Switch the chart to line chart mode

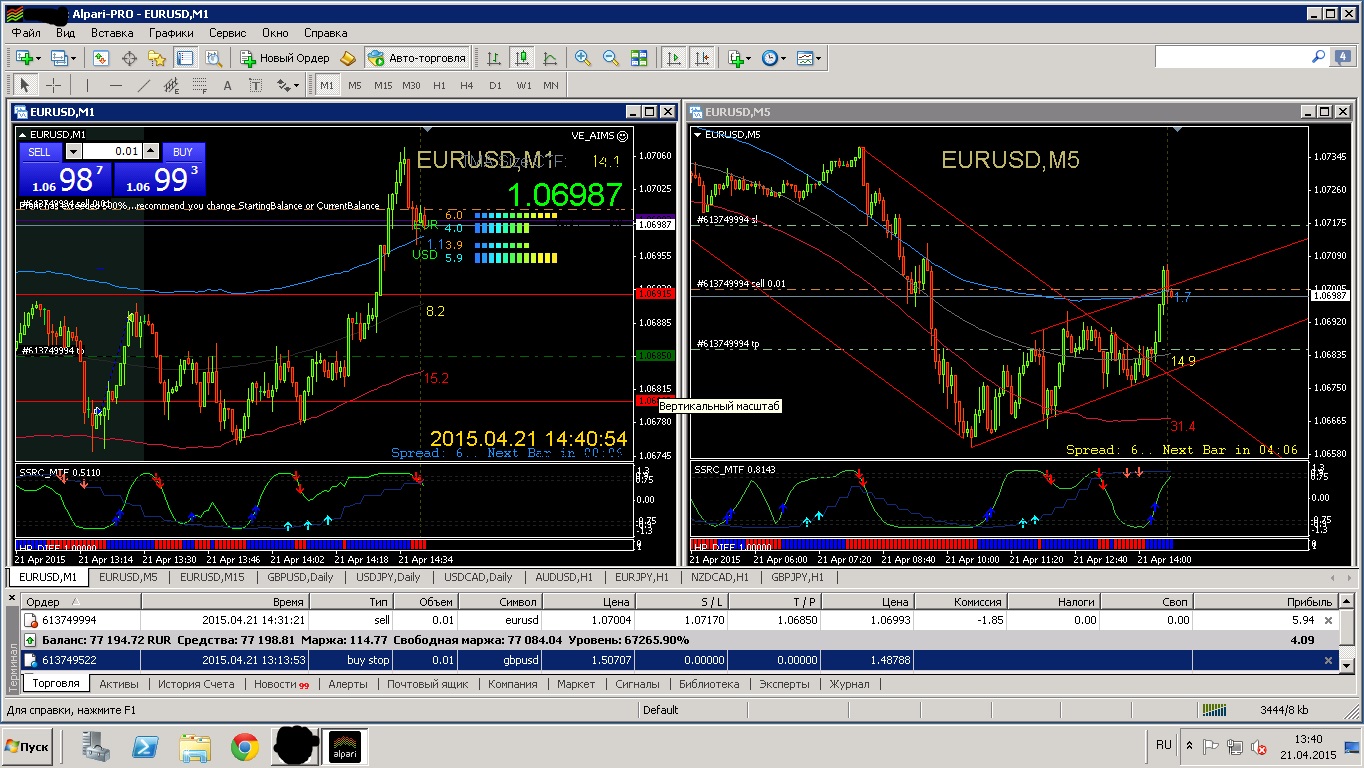pyautogui.click(x=550, y=58)
